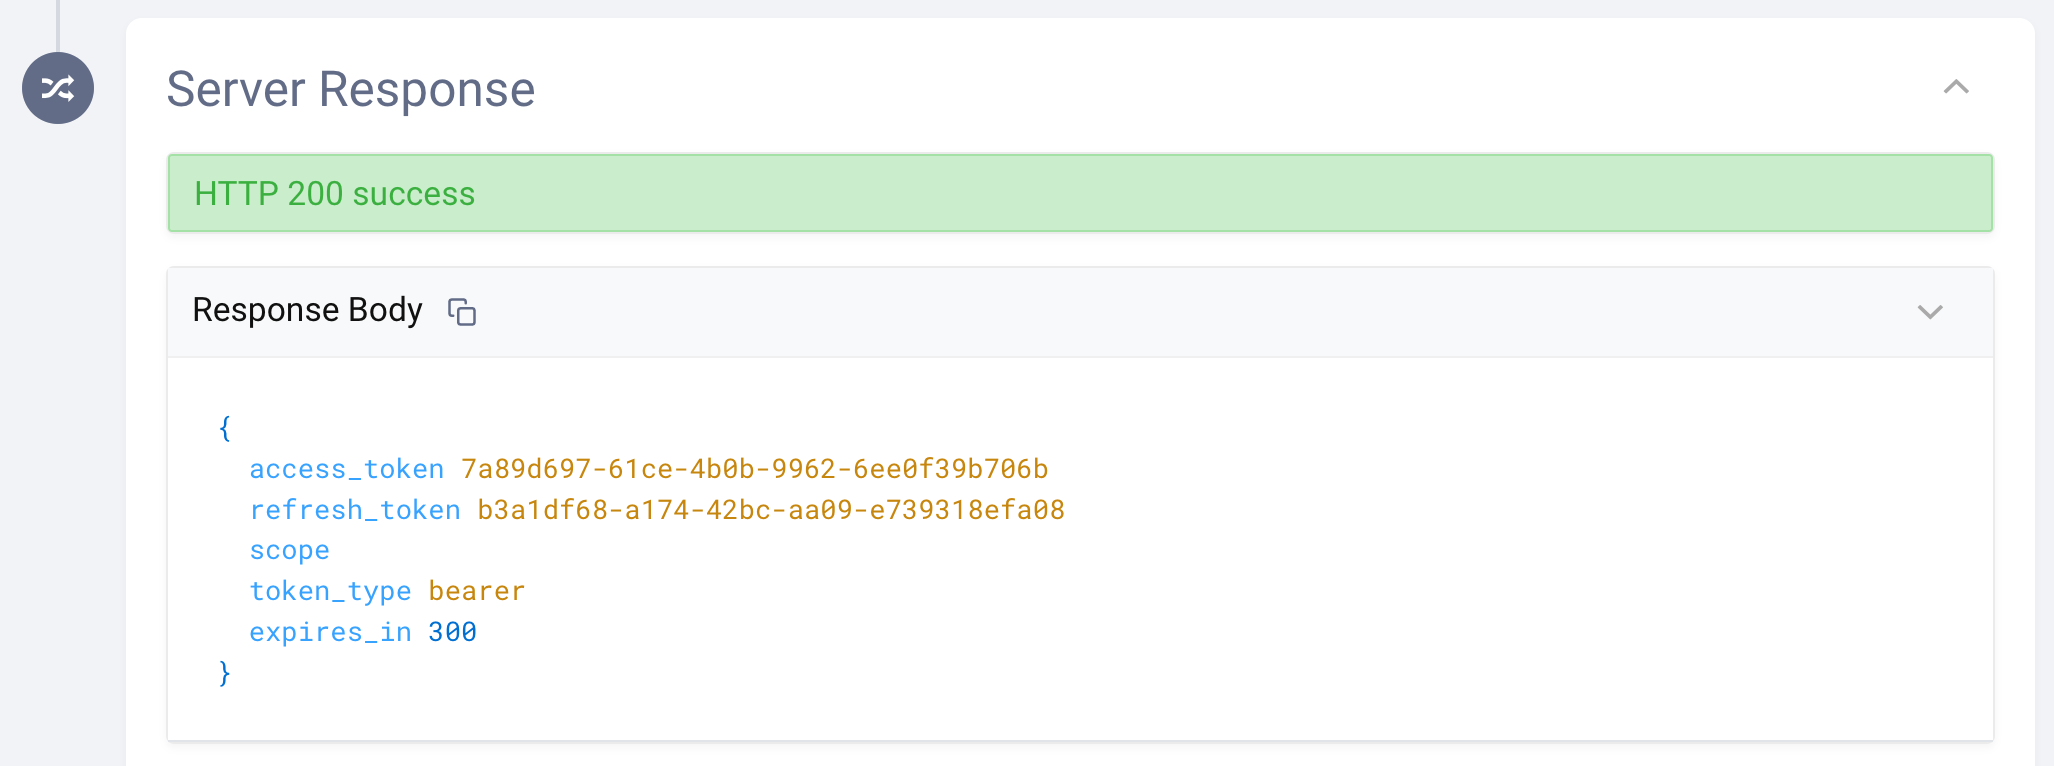
Task: Click the token_type key
Action: point(330,592)
